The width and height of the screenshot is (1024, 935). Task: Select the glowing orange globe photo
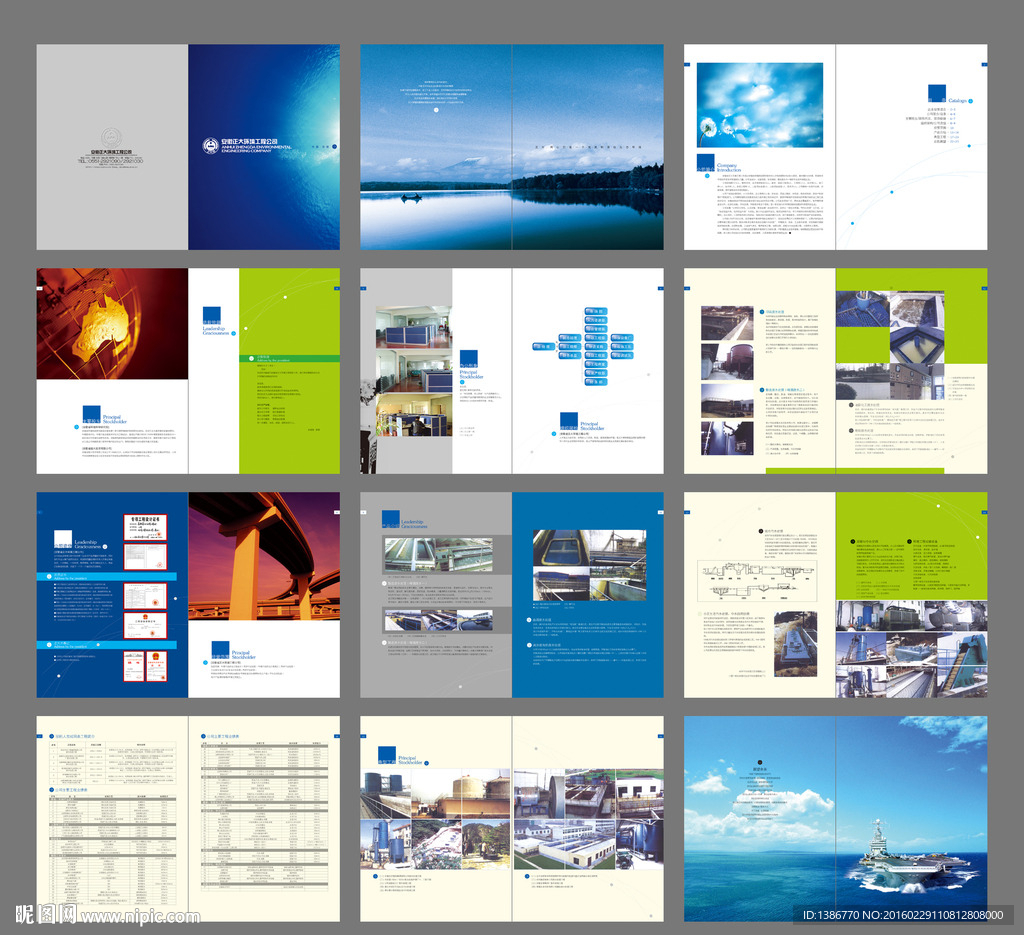pyautogui.click(x=112, y=324)
